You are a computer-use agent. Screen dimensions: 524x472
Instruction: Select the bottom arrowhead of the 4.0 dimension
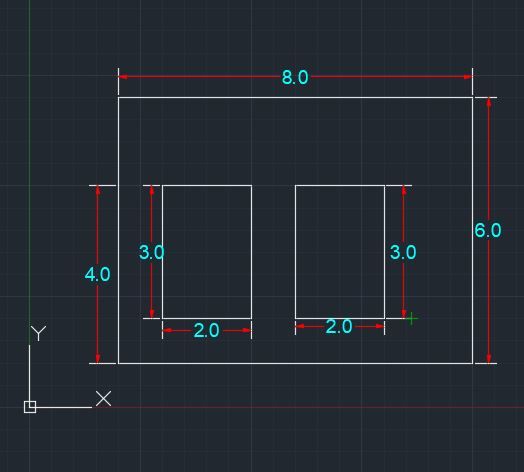coord(98,359)
